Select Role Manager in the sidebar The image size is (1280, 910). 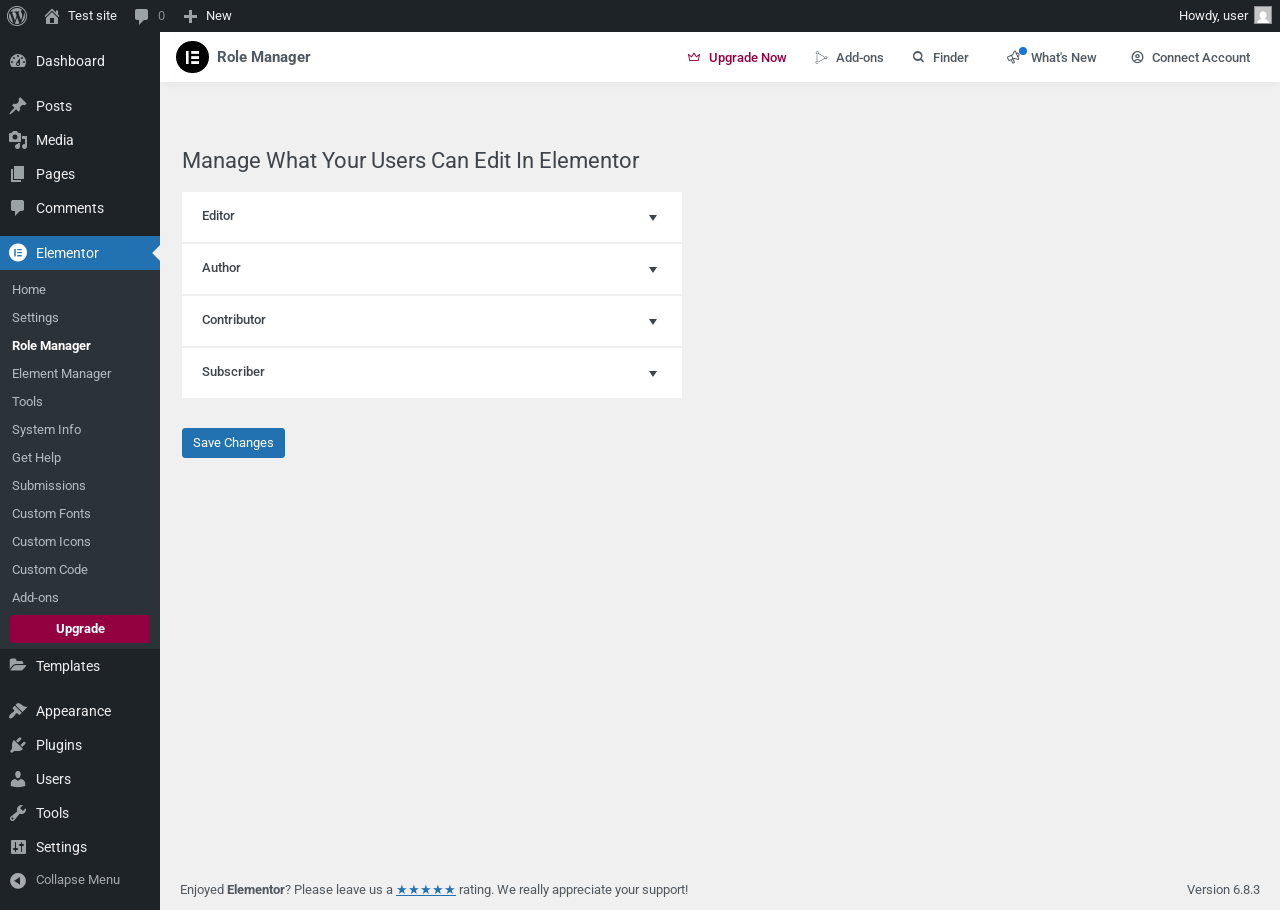tap(51, 346)
